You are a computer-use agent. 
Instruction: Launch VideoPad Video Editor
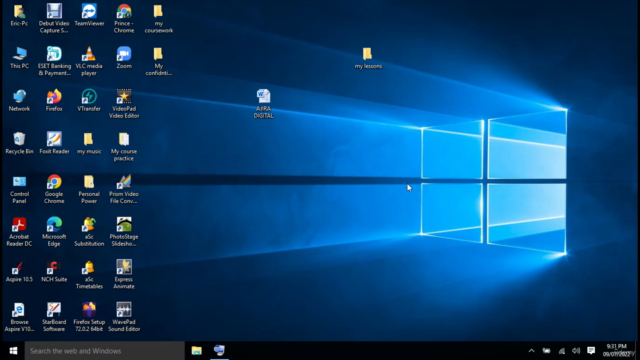coord(124,104)
